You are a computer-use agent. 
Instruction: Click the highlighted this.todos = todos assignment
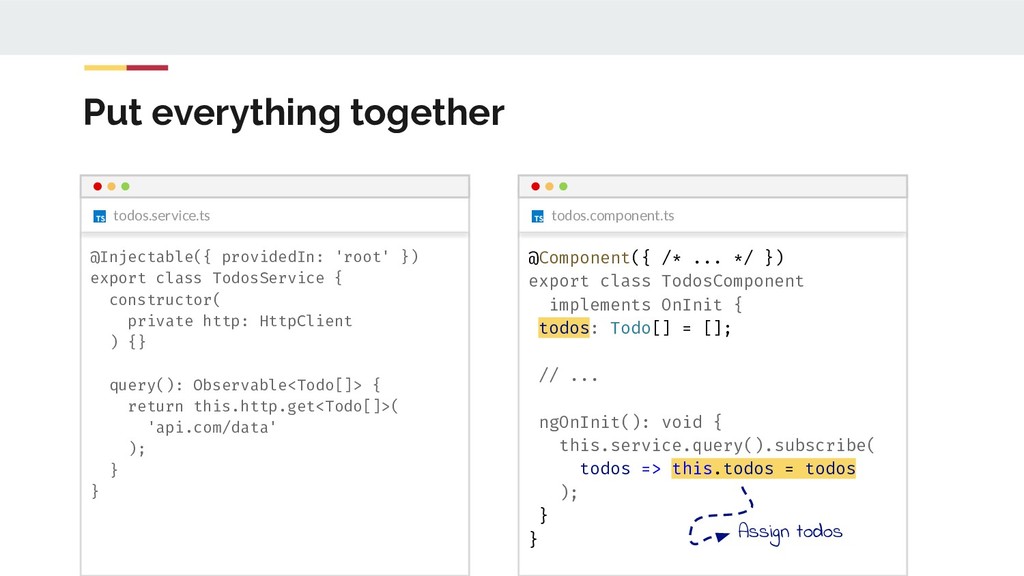764,468
